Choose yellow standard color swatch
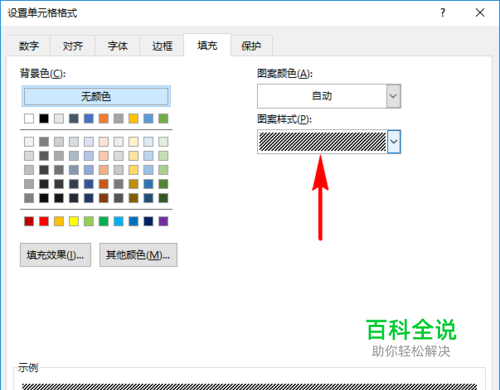Screen dimensions: 500x390 tap(74, 221)
